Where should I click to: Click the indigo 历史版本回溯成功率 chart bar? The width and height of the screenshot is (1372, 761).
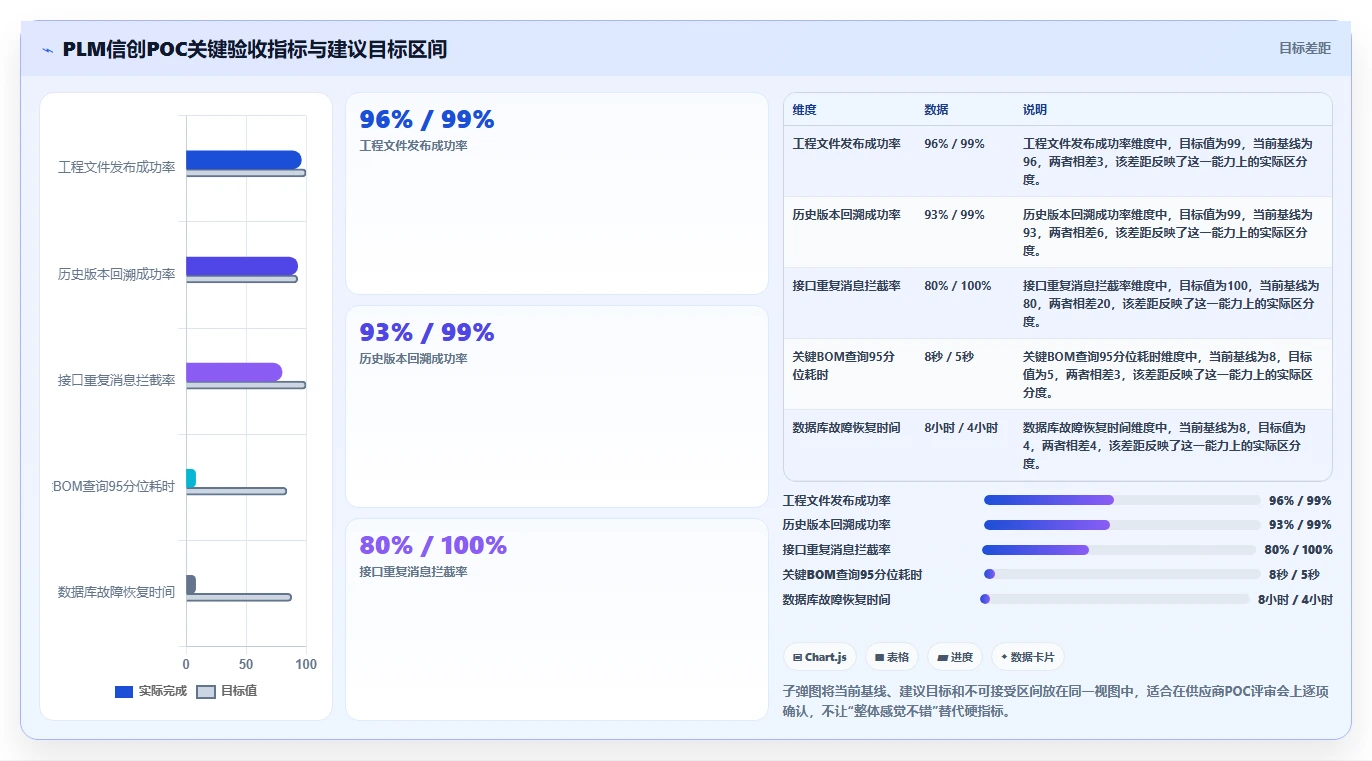(242, 266)
